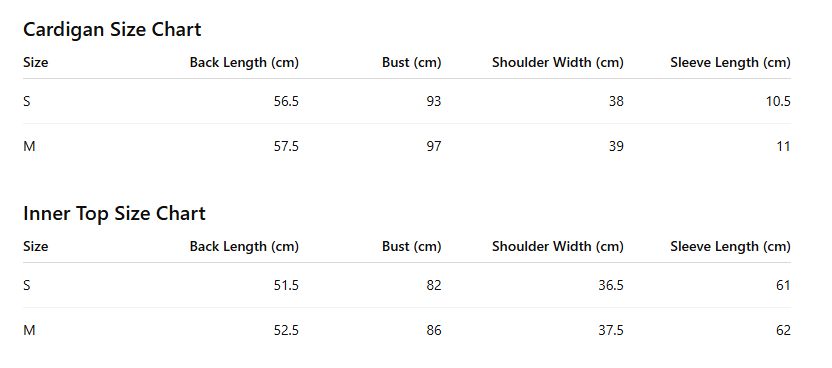The height and width of the screenshot is (368, 832).
Task: Click Cardigan sleeve length value 10.5
Action: [778, 101]
